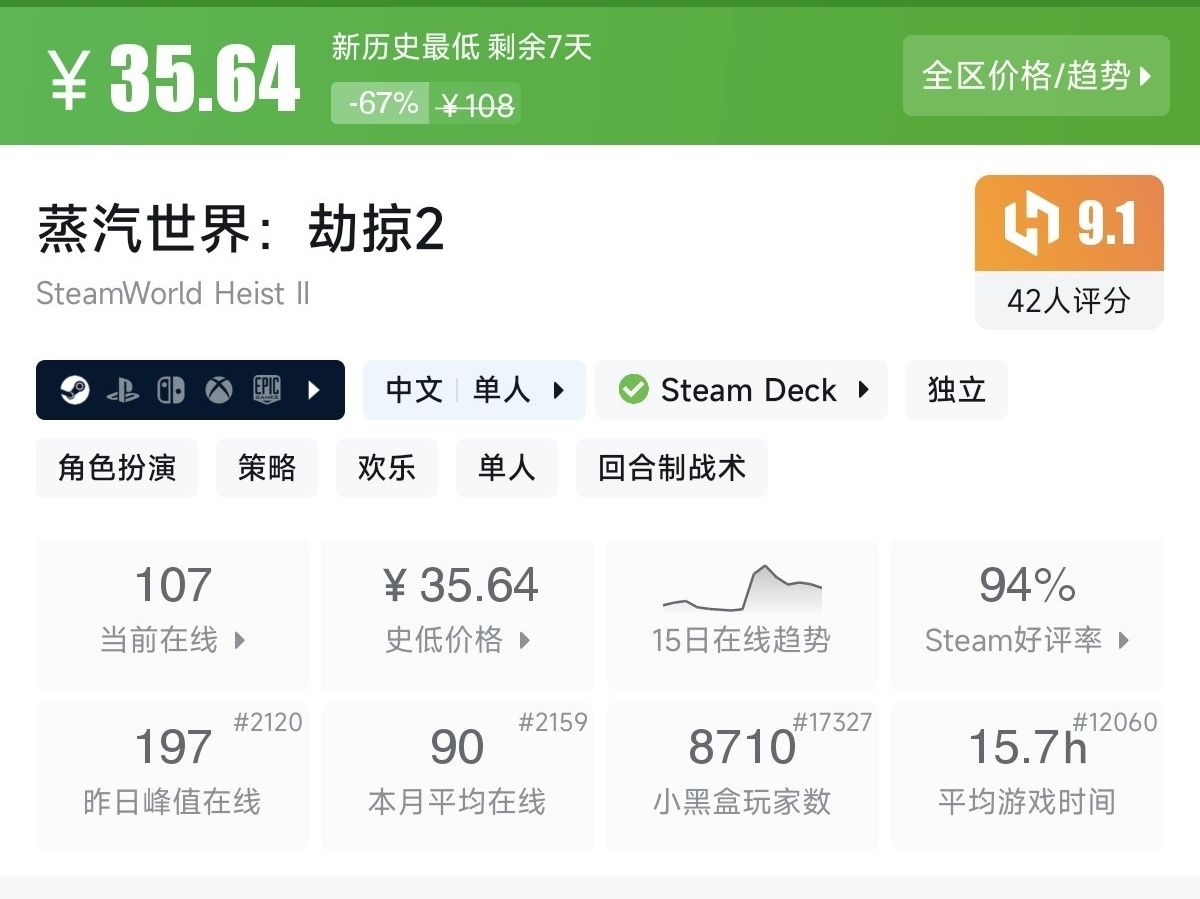Click the PlayStation platform icon
The width and height of the screenshot is (1200, 899).
(123, 390)
